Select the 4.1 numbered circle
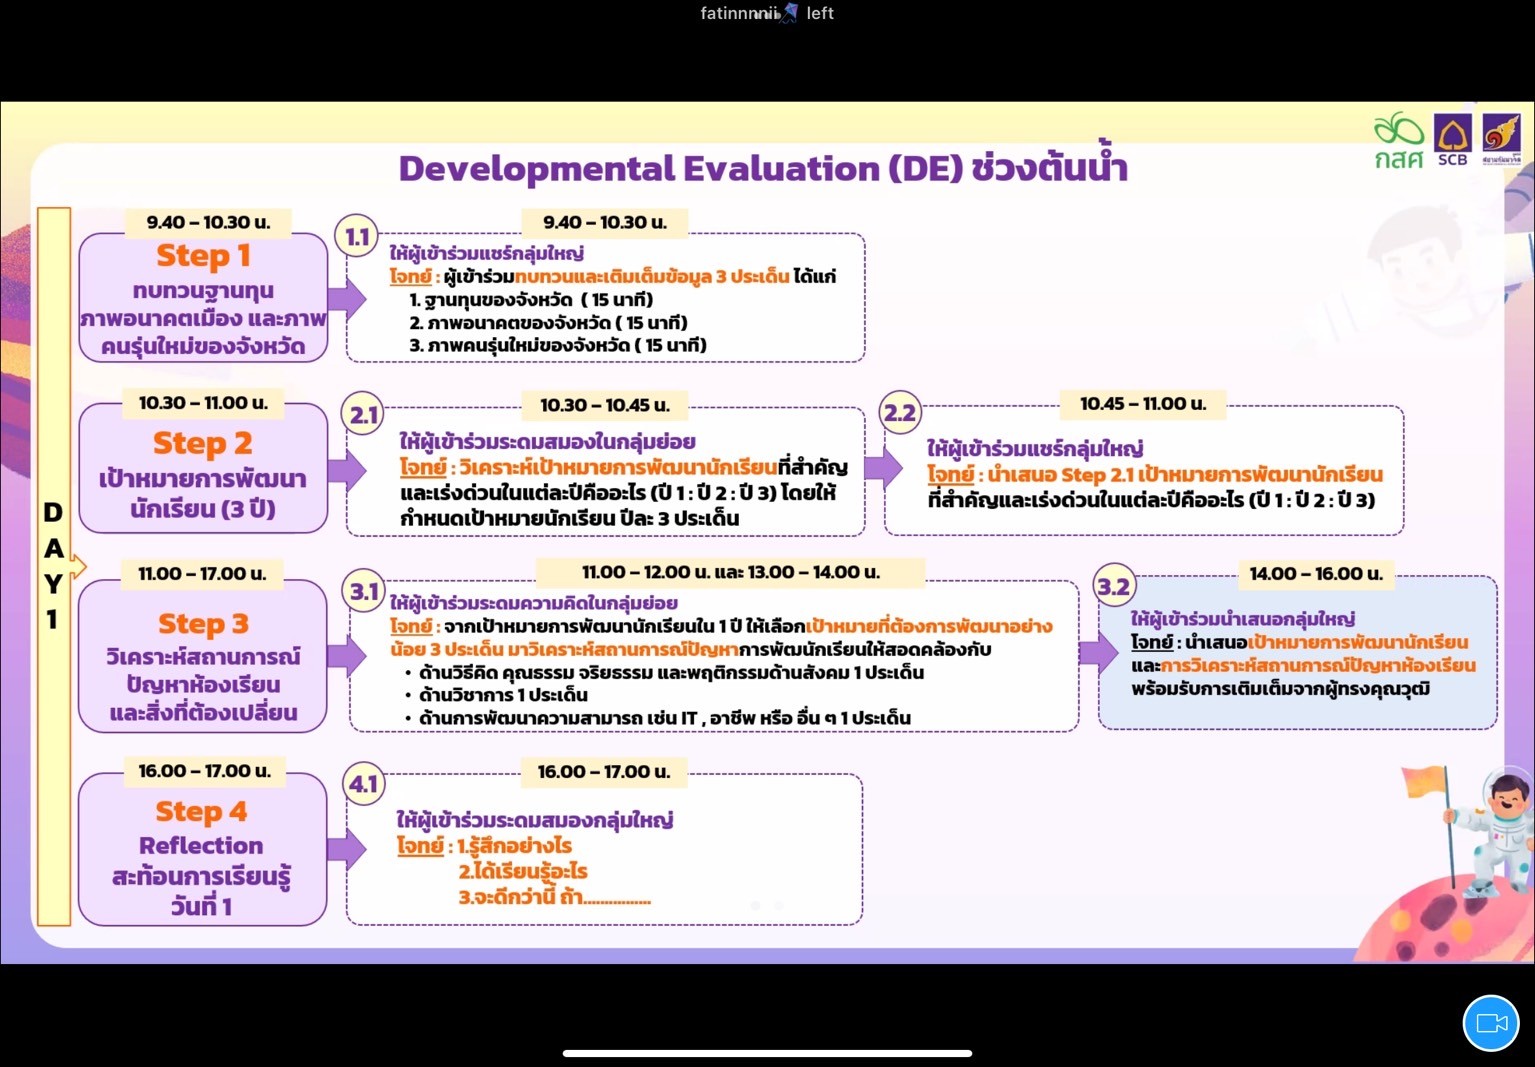The image size is (1535, 1067). pyautogui.click(x=363, y=783)
